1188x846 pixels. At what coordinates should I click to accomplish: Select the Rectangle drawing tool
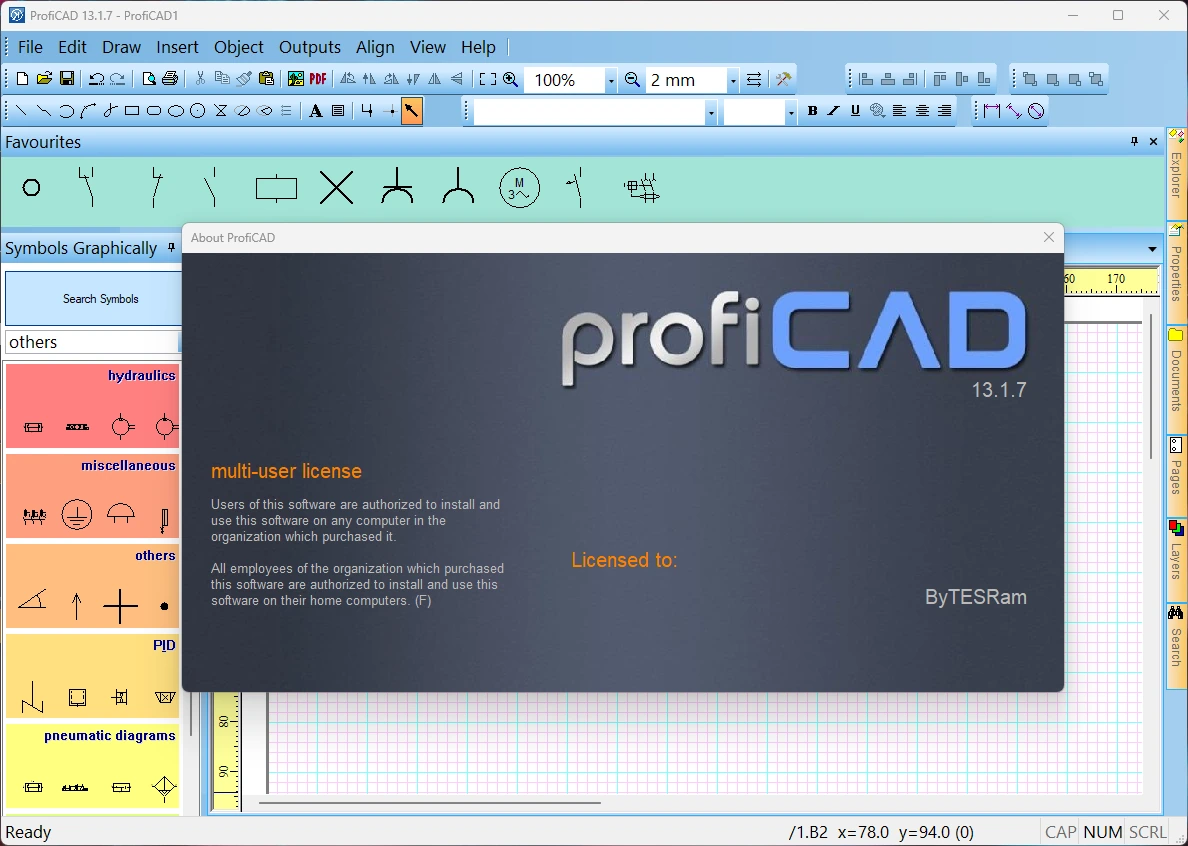coord(132,111)
